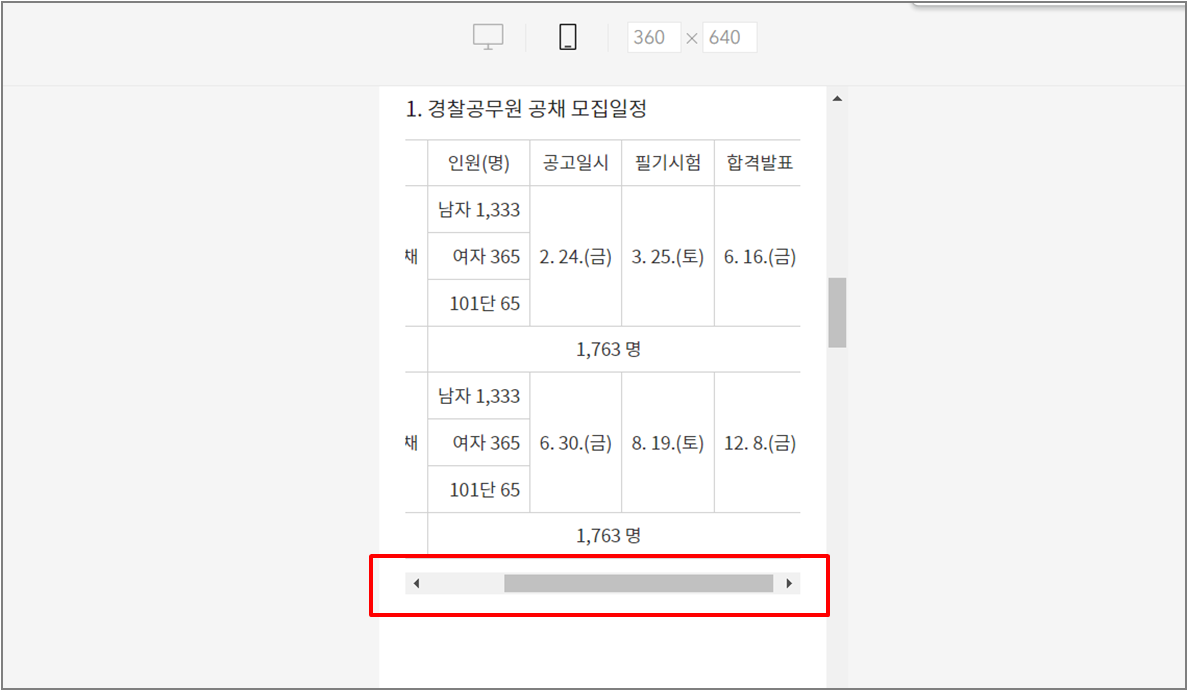Click the right arrow of the horizontal scrollbar

tap(788, 582)
